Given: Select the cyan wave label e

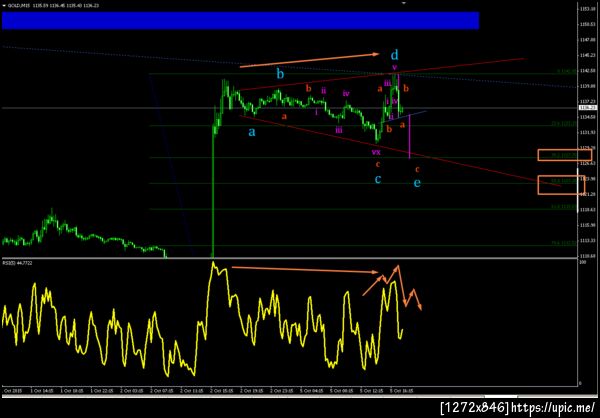Looking at the screenshot, I should [x=417, y=183].
